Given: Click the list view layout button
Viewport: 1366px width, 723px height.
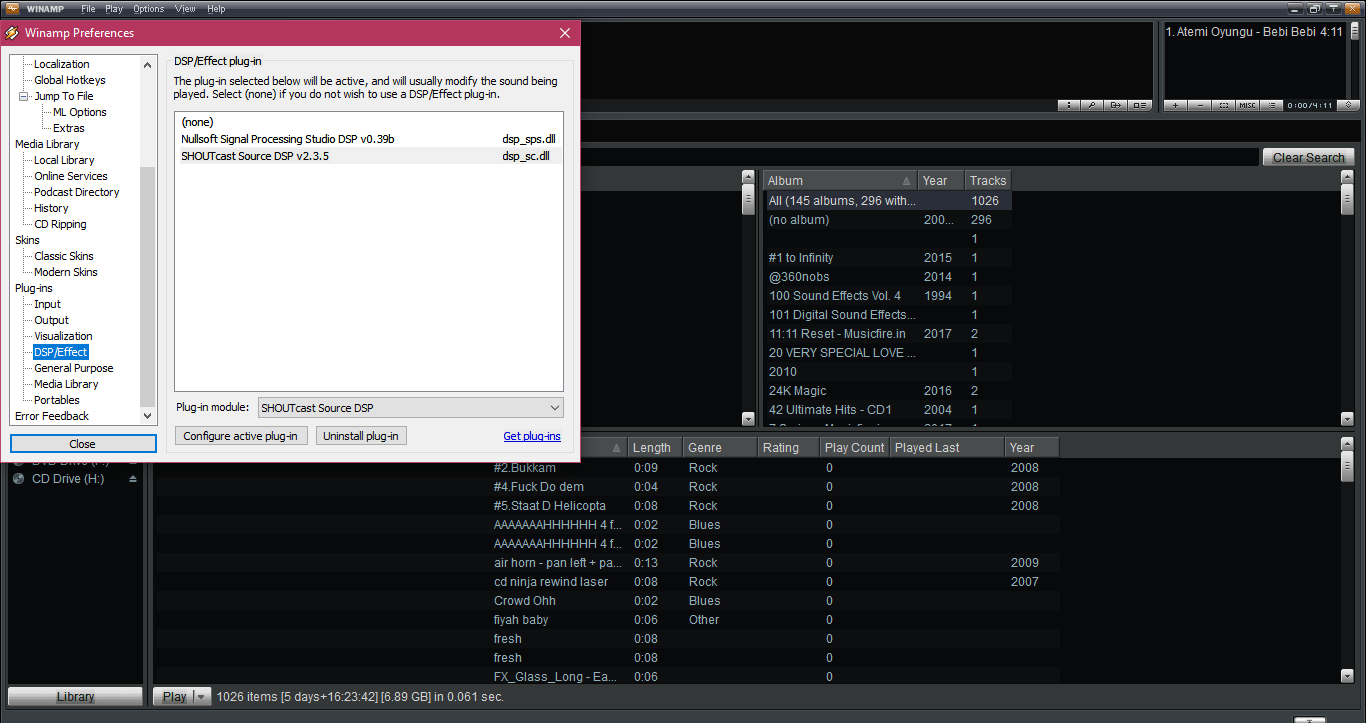Looking at the screenshot, I should 1140,105.
